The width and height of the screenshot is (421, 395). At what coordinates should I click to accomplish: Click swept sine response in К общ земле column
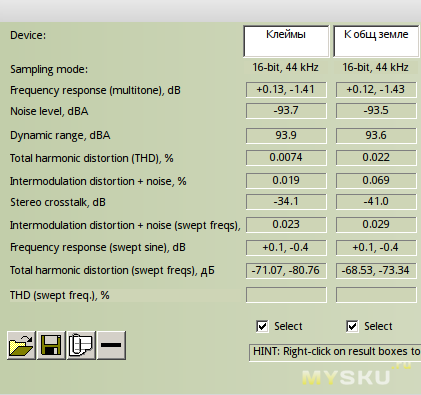tap(376, 248)
